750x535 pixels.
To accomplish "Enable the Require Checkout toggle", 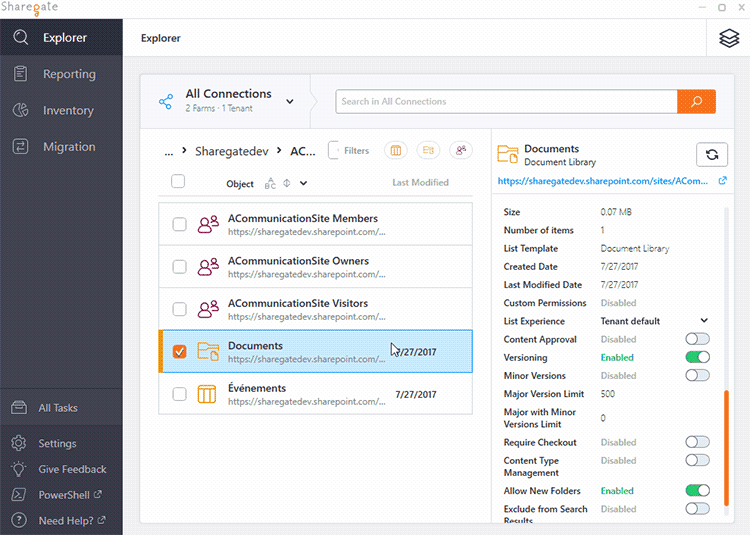I will point(697,442).
